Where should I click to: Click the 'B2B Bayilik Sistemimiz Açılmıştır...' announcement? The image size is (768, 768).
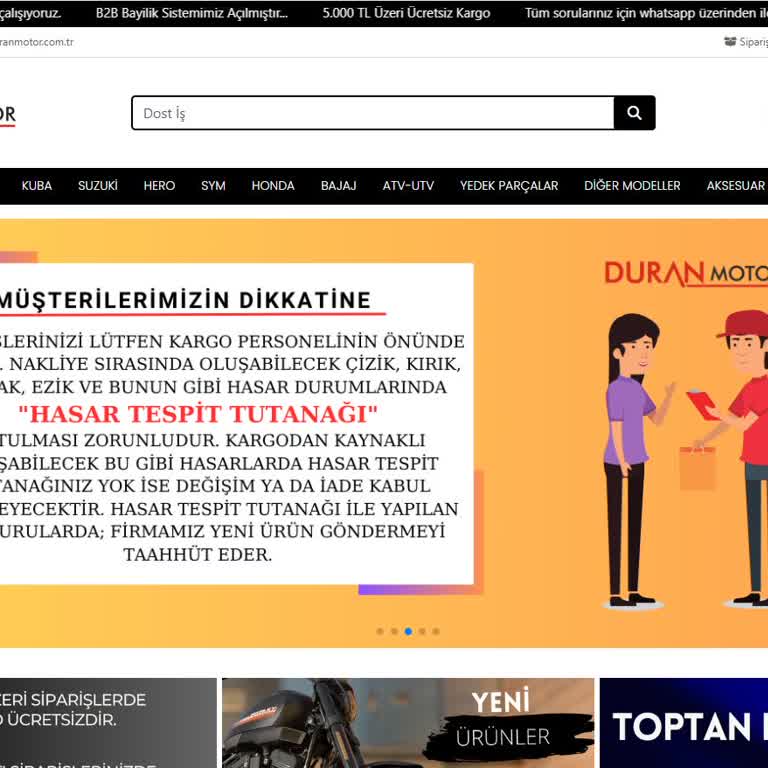[192, 13]
